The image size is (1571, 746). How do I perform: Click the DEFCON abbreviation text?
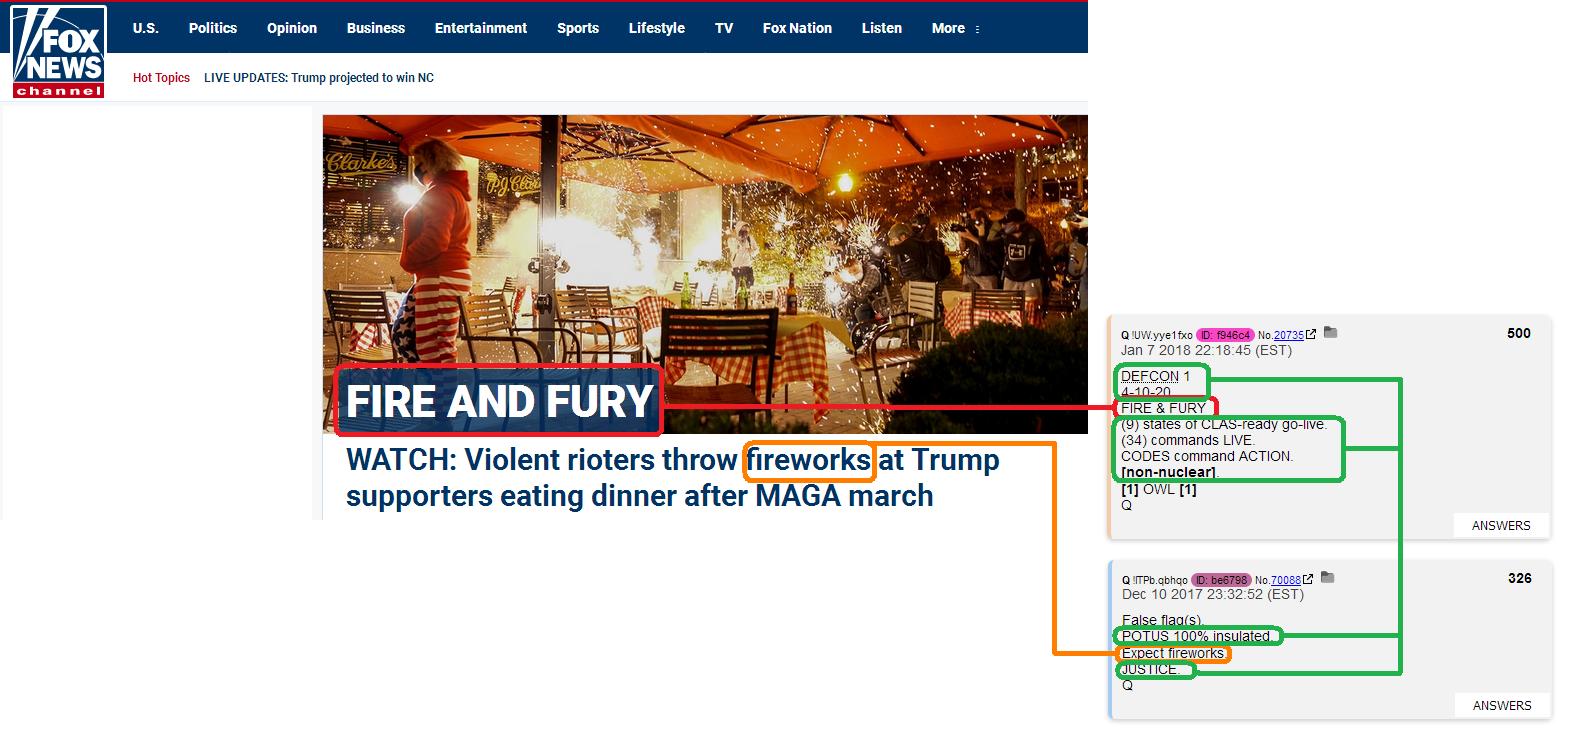tap(1150, 376)
